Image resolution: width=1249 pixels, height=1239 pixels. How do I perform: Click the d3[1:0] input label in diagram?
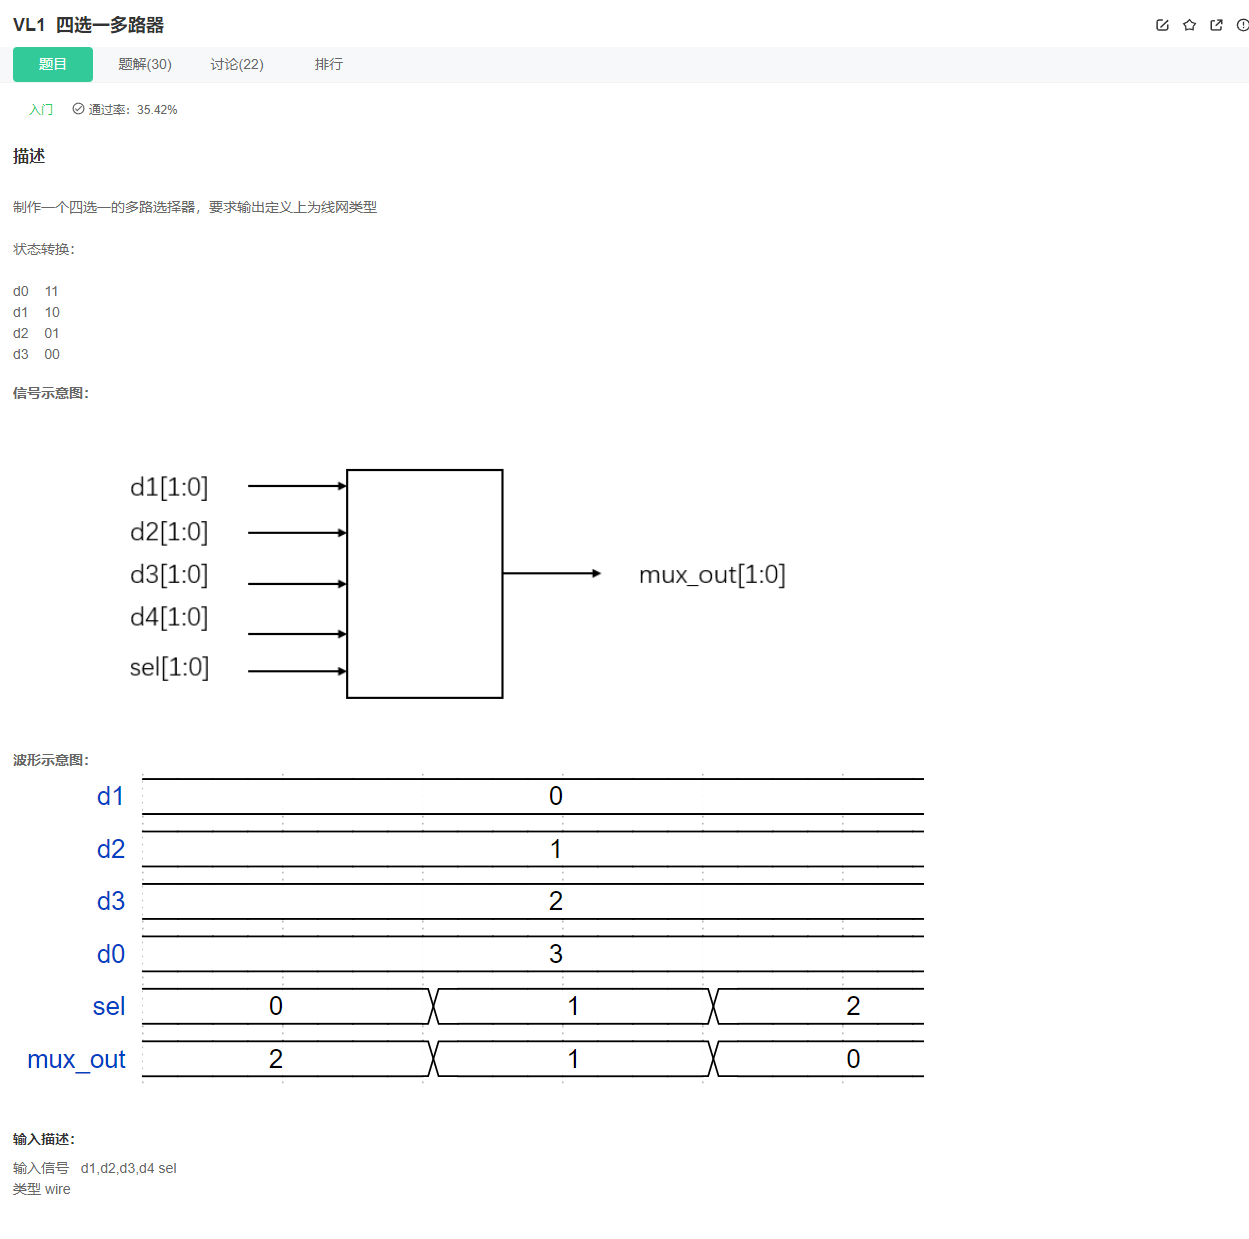coord(169,575)
